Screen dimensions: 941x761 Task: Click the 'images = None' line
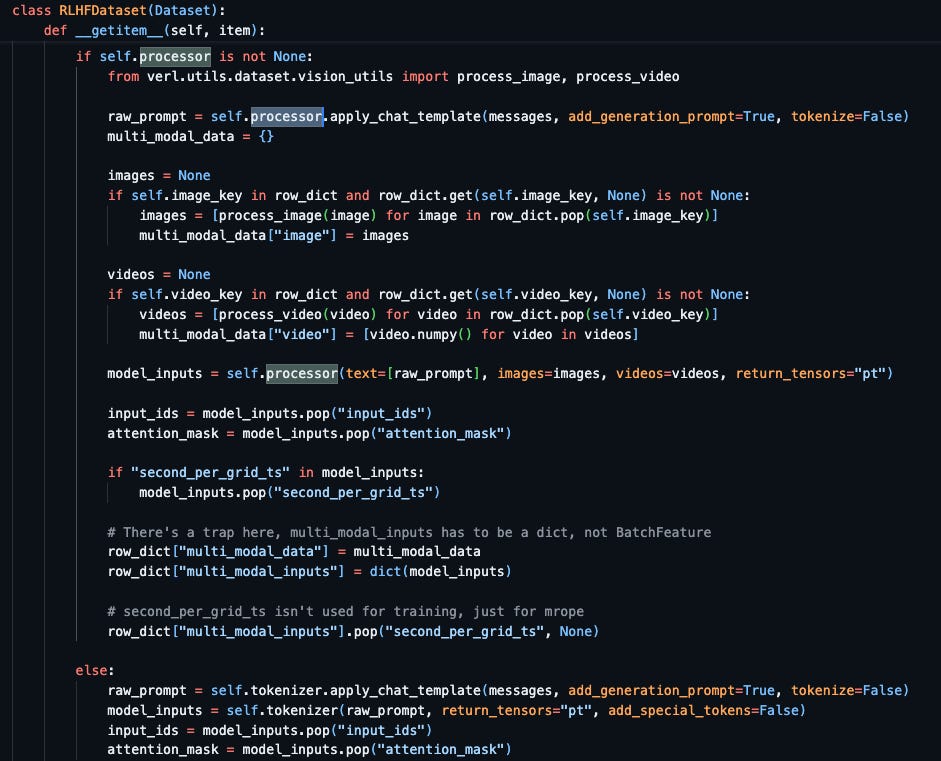(159, 175)
